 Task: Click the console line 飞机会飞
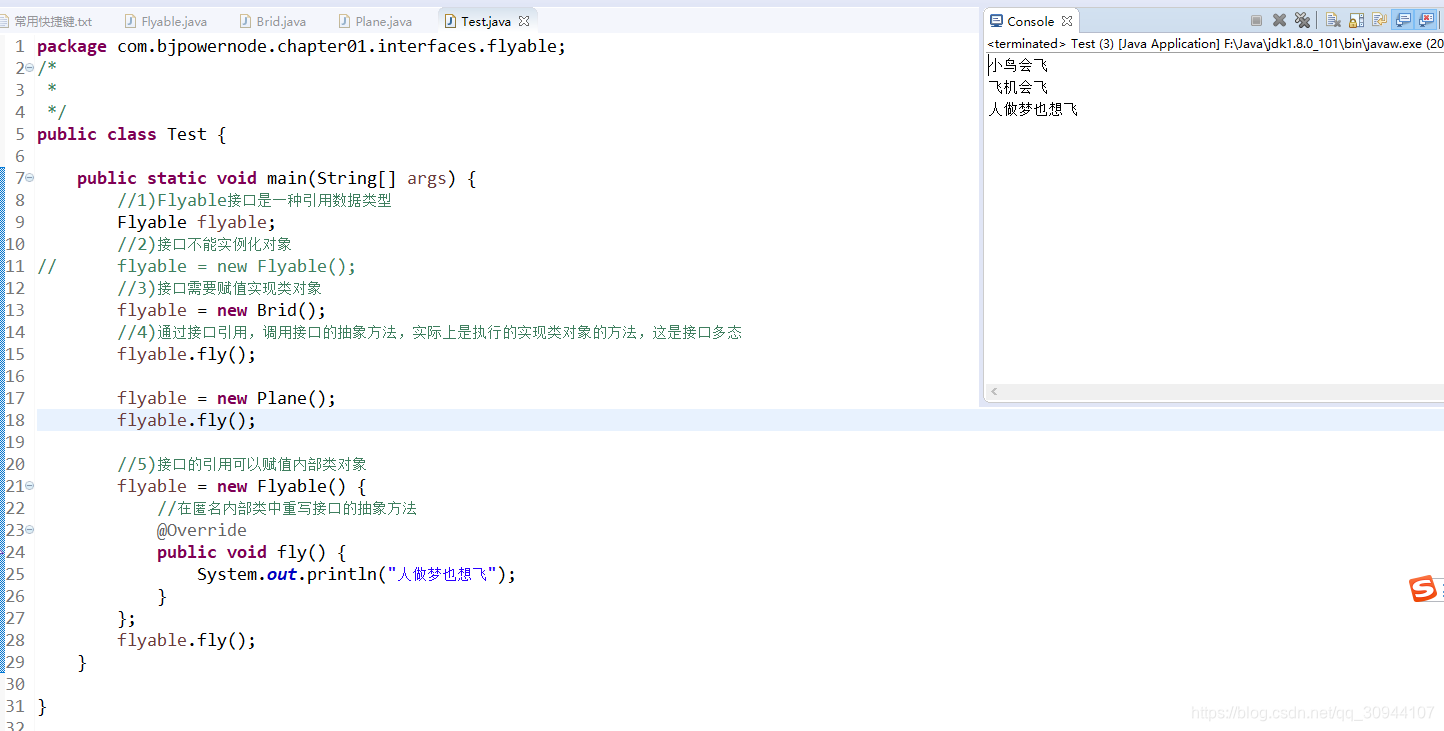[1018, 87]
